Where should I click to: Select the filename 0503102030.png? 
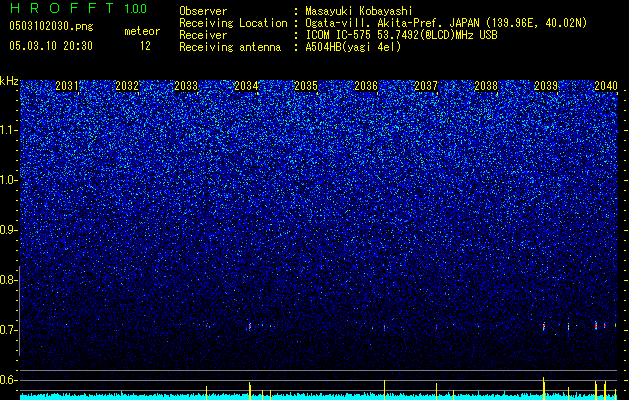[x=51, y=27]
